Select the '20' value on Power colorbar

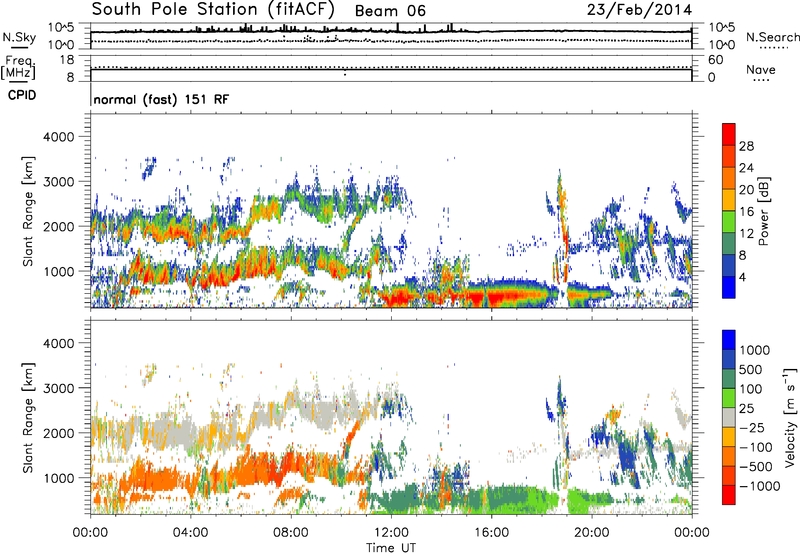(746, 190)
